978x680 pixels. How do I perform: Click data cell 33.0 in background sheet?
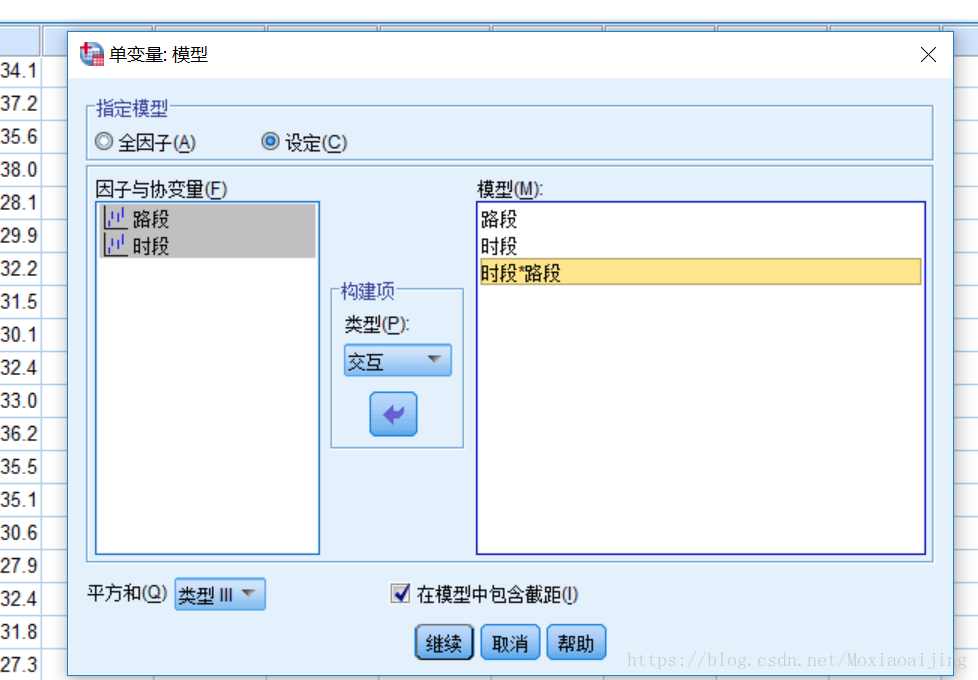pyautogui.click(x=19, y=401)
